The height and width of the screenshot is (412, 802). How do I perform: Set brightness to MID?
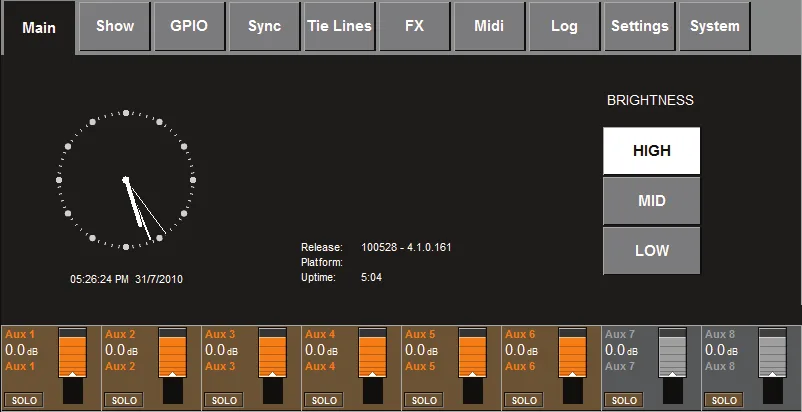[652, 201]
